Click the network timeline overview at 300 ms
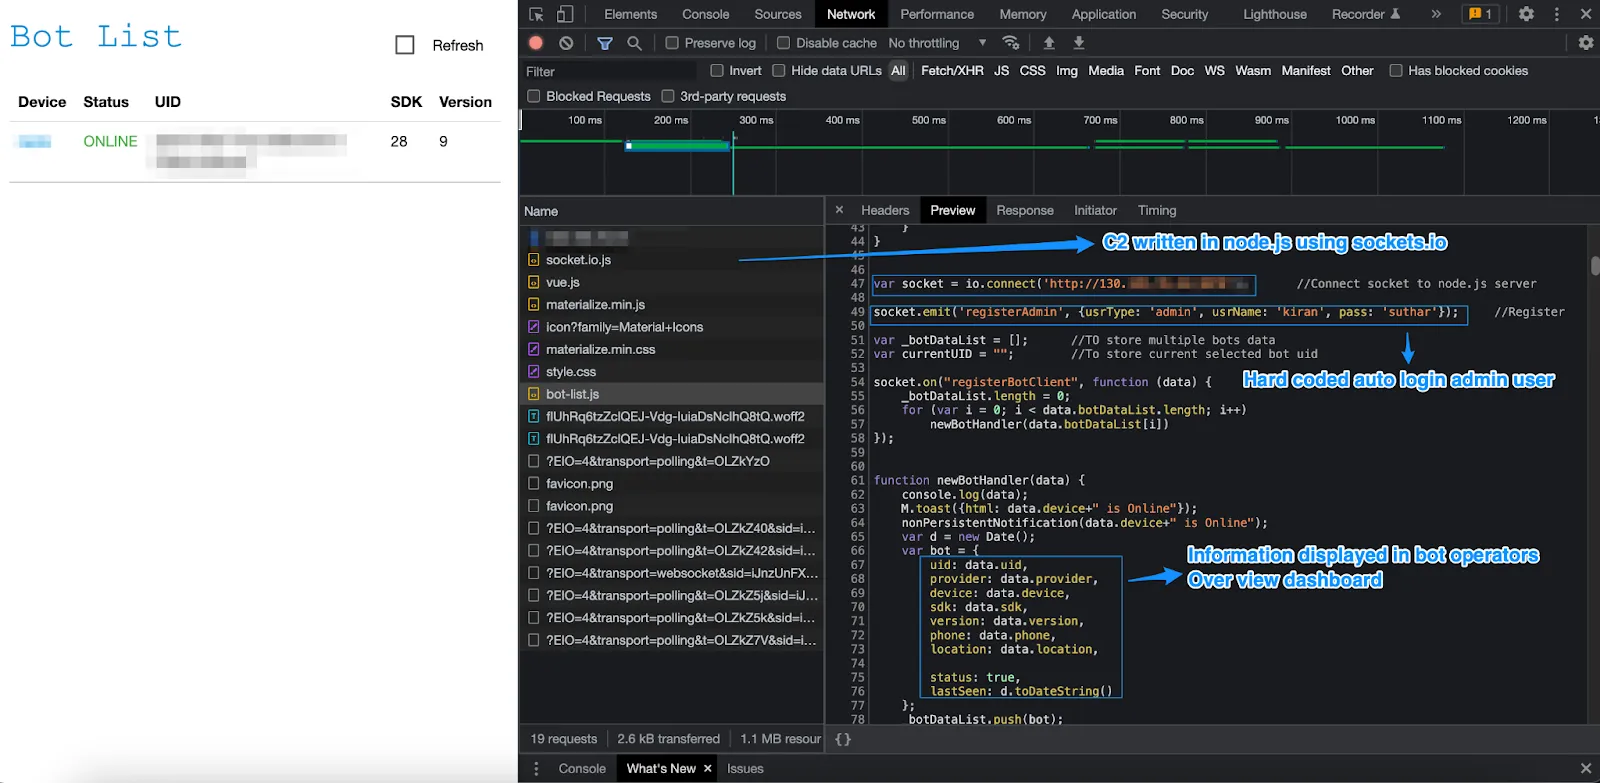The height and width of the screenshot is (783, 1600). 755,120
